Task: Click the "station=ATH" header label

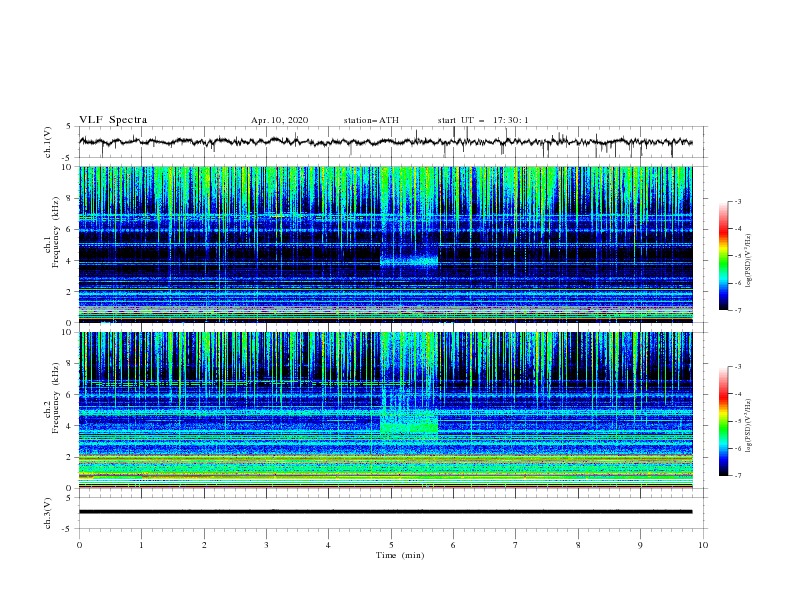Action: [371, 120]
